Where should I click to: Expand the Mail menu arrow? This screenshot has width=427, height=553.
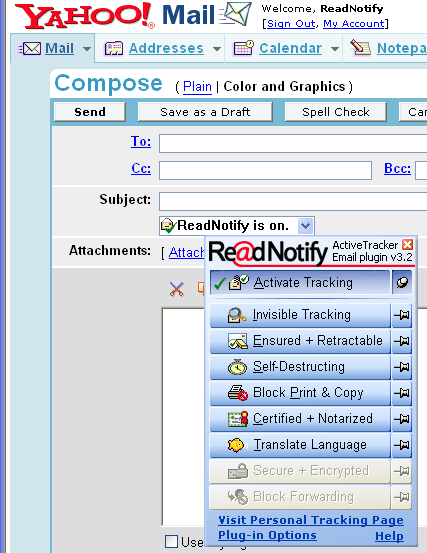[87, 49]
